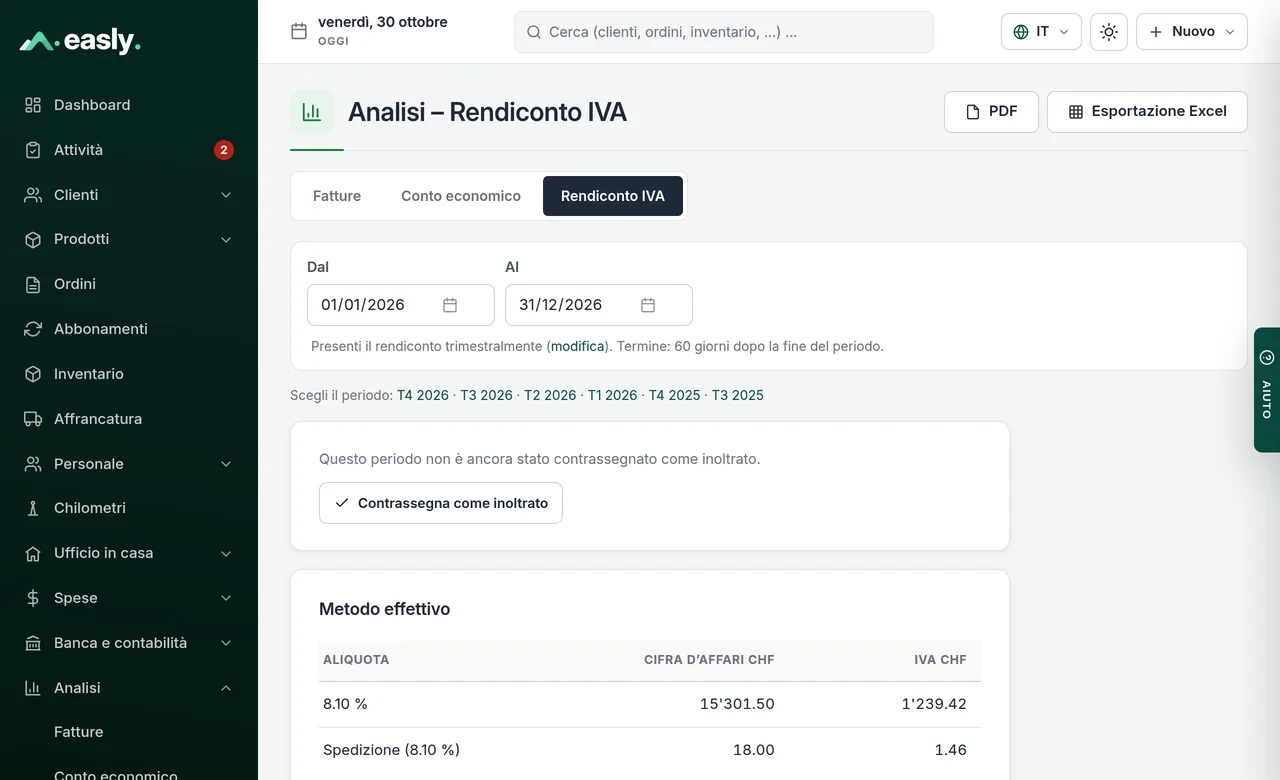Click the Inventario box icon
The height and width of the screenshot is (780, 1280).
pyautogui.click(x=33, y=374)
